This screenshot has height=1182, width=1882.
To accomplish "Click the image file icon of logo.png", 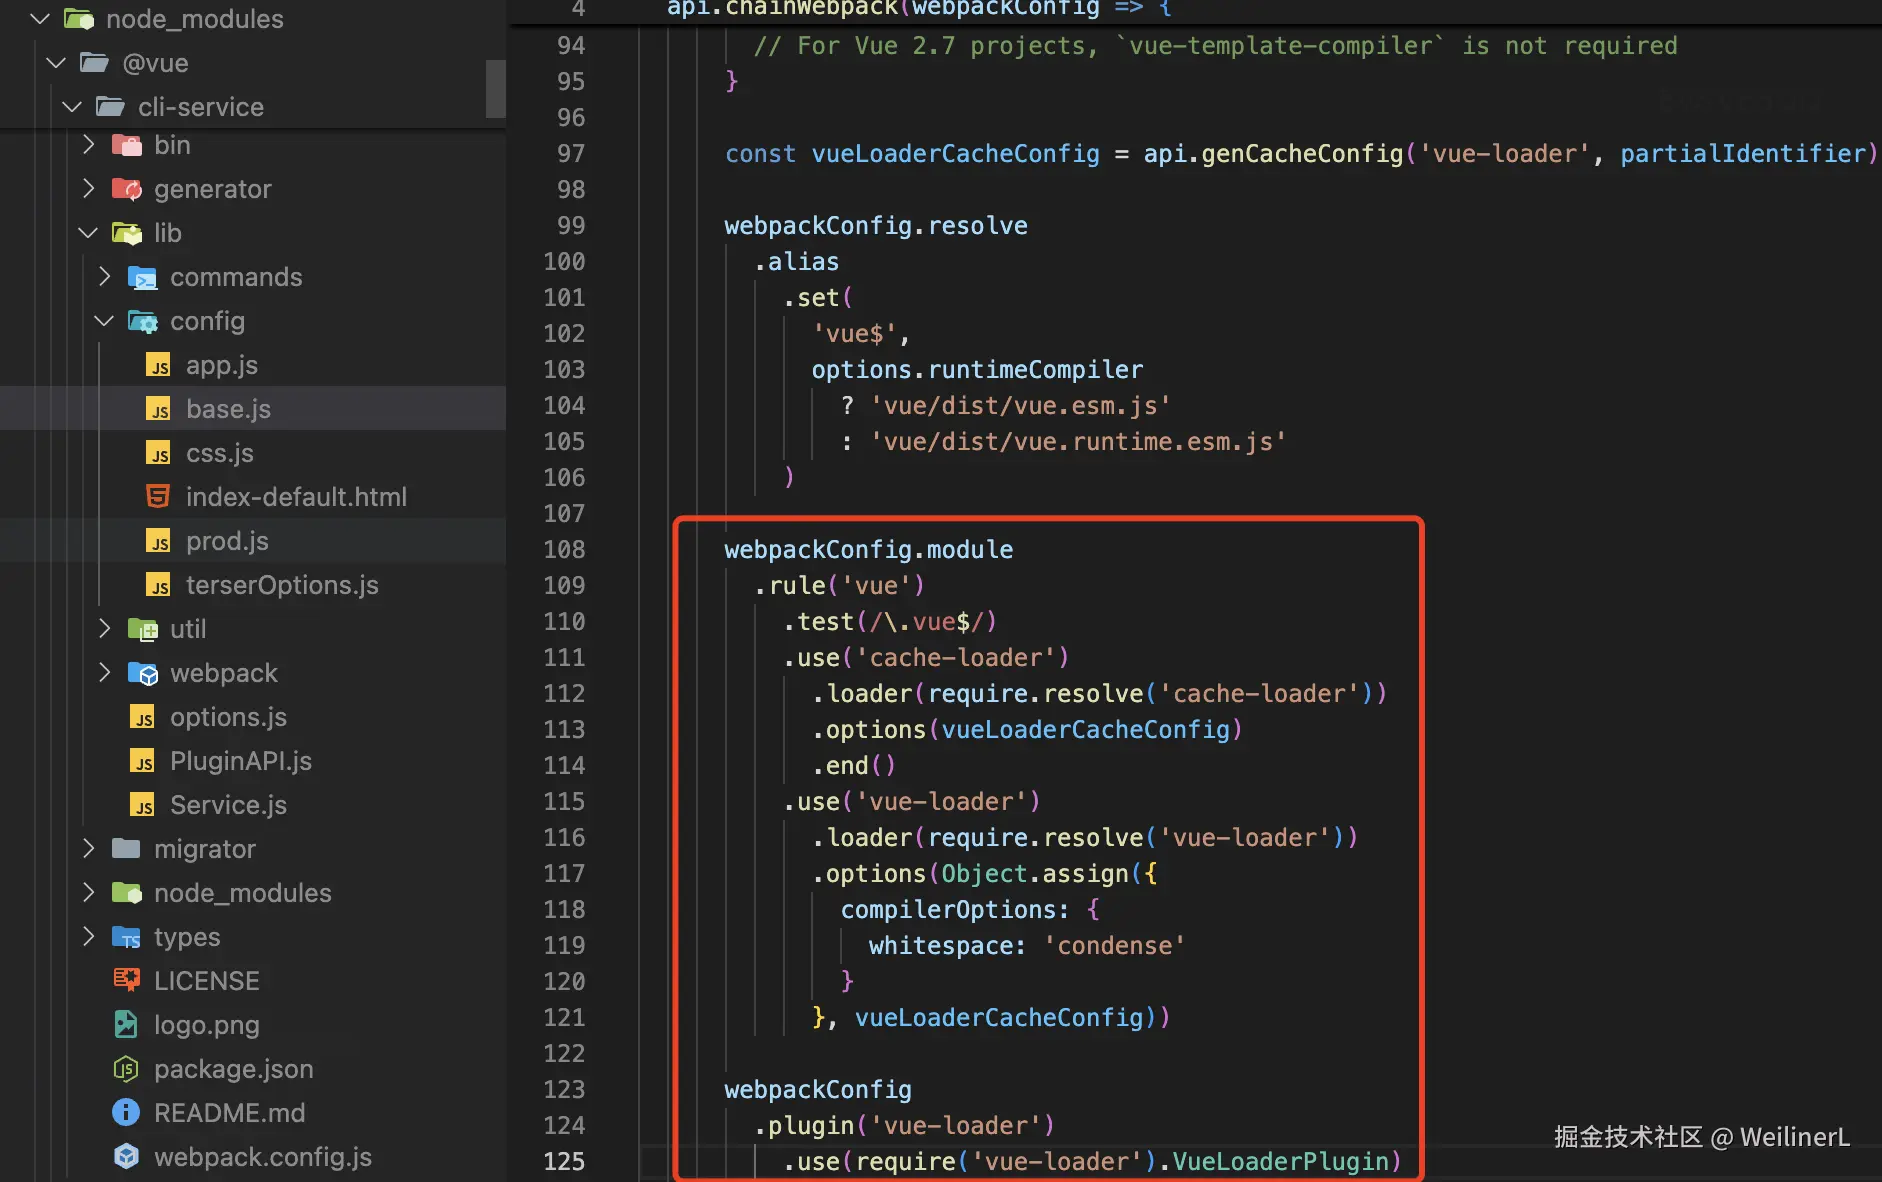I will [x=126, y=1024].
